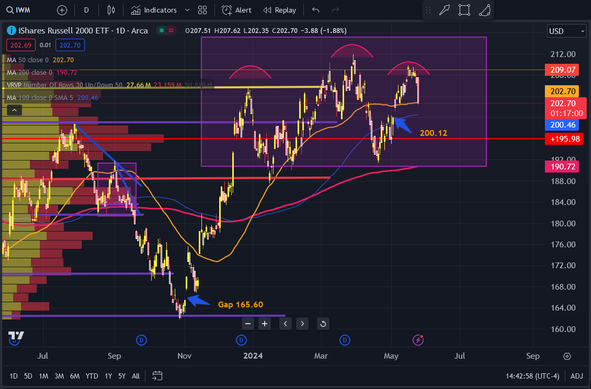Screen dimensions: 591x389
Task: Click the pink data mode indicator
Action: (171, 31)
